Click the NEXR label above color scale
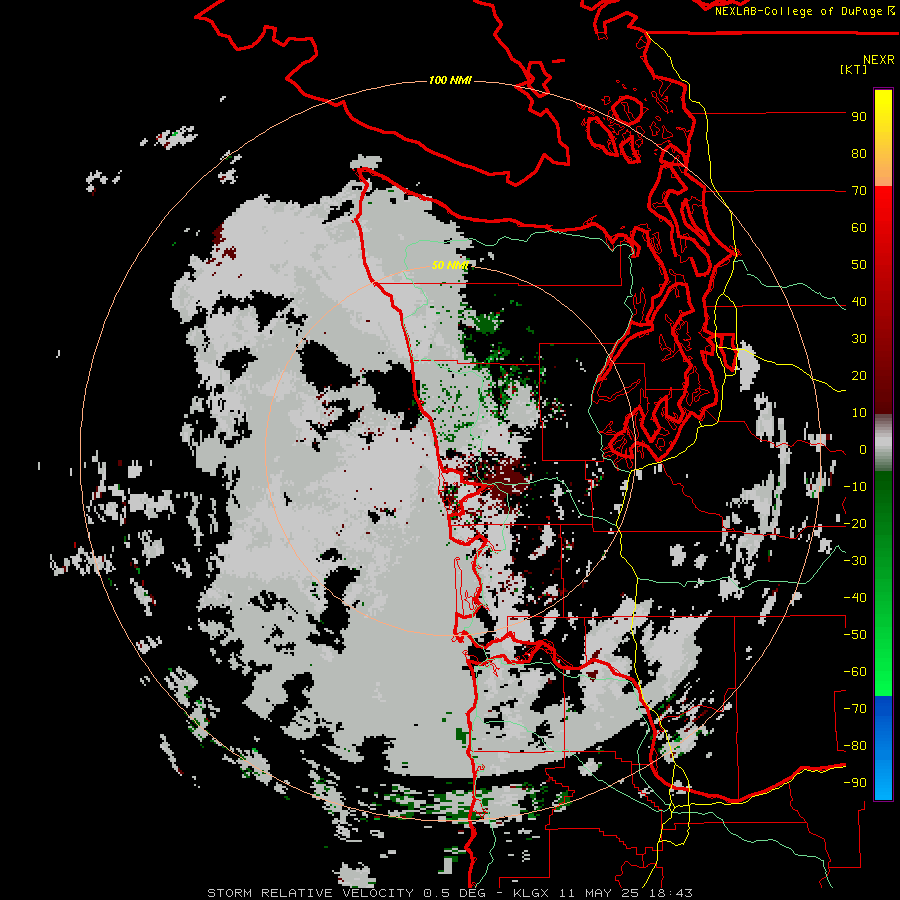 (x=879, y=60)
